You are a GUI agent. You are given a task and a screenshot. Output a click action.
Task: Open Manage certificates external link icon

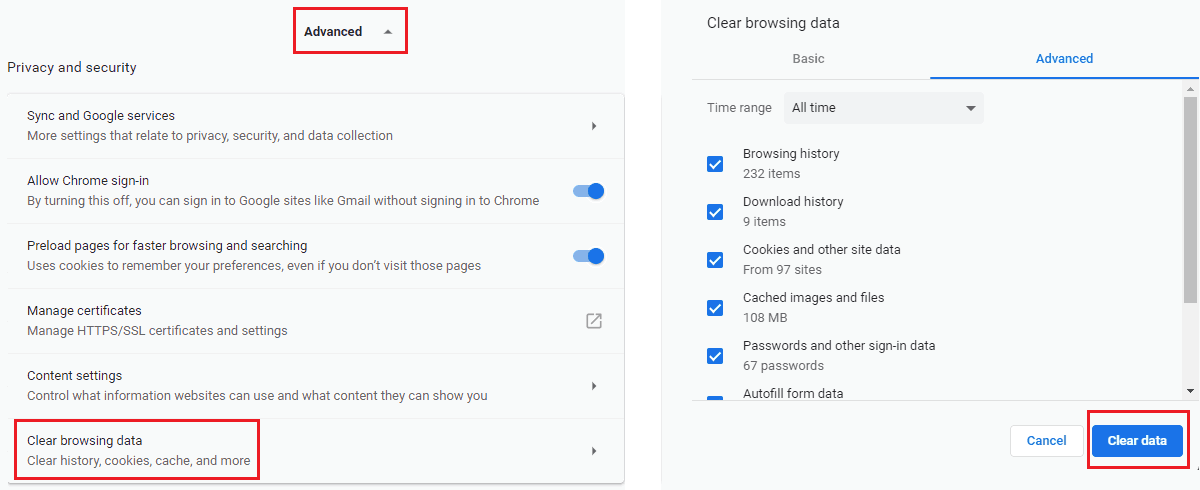coord(594,321)
